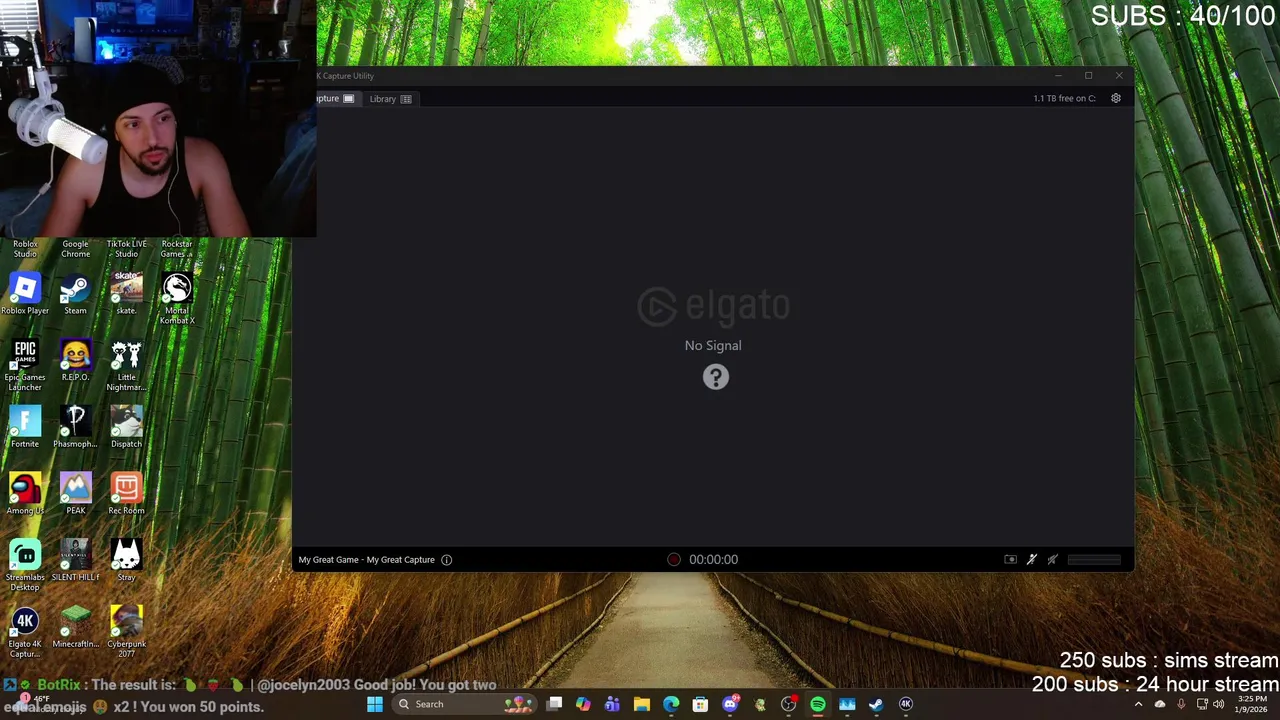Open the skate. desktop shortcut
The height and width of the screenshot is (720, 1280).
[x=126, y=295]
